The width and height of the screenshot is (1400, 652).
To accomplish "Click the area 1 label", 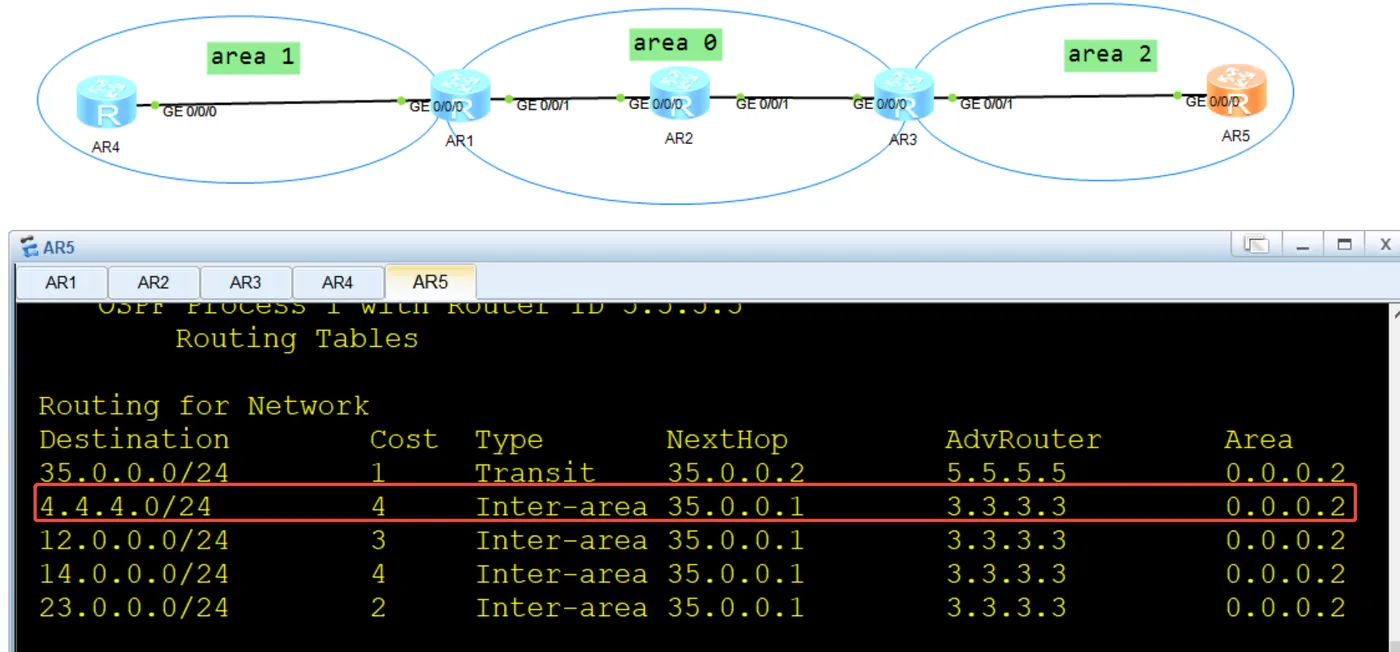I will click(x=254, y=57).
